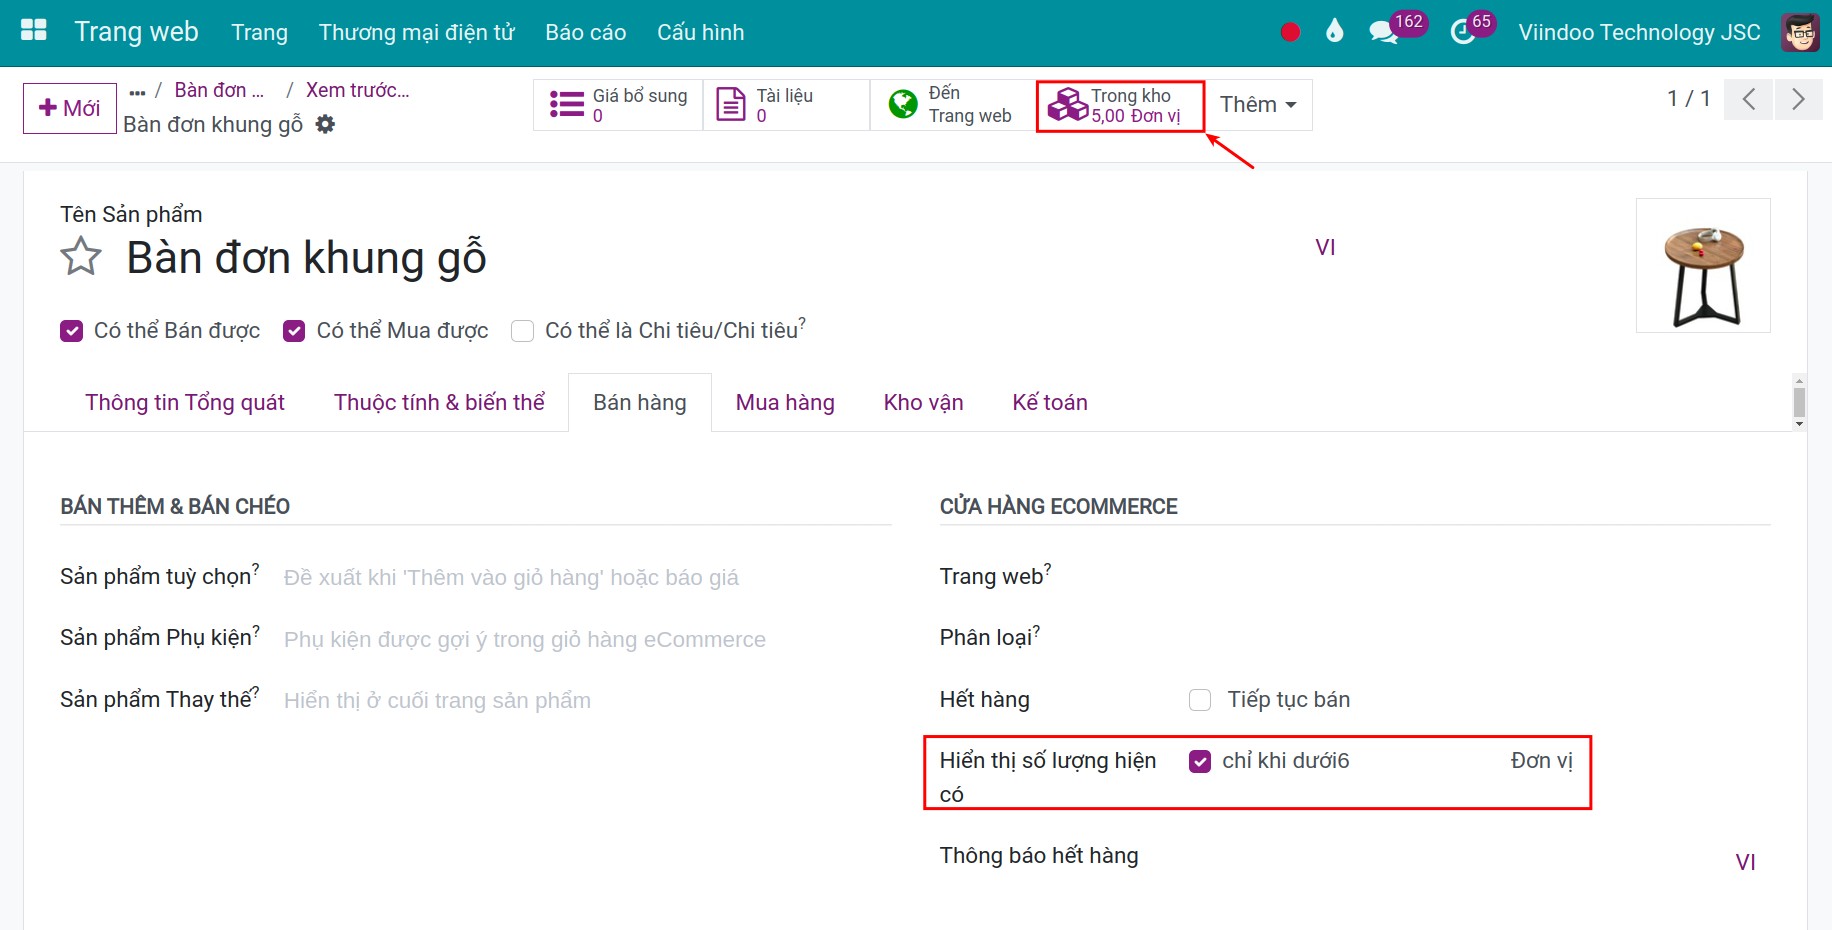Click the product table image thumbnail
This screenshot has width=1832, height=930.
click(1703, 265)
